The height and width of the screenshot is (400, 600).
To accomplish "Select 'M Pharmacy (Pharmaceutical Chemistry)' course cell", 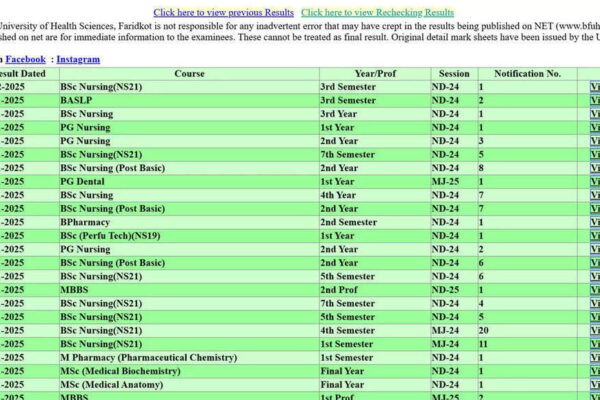I will [189, 358].
